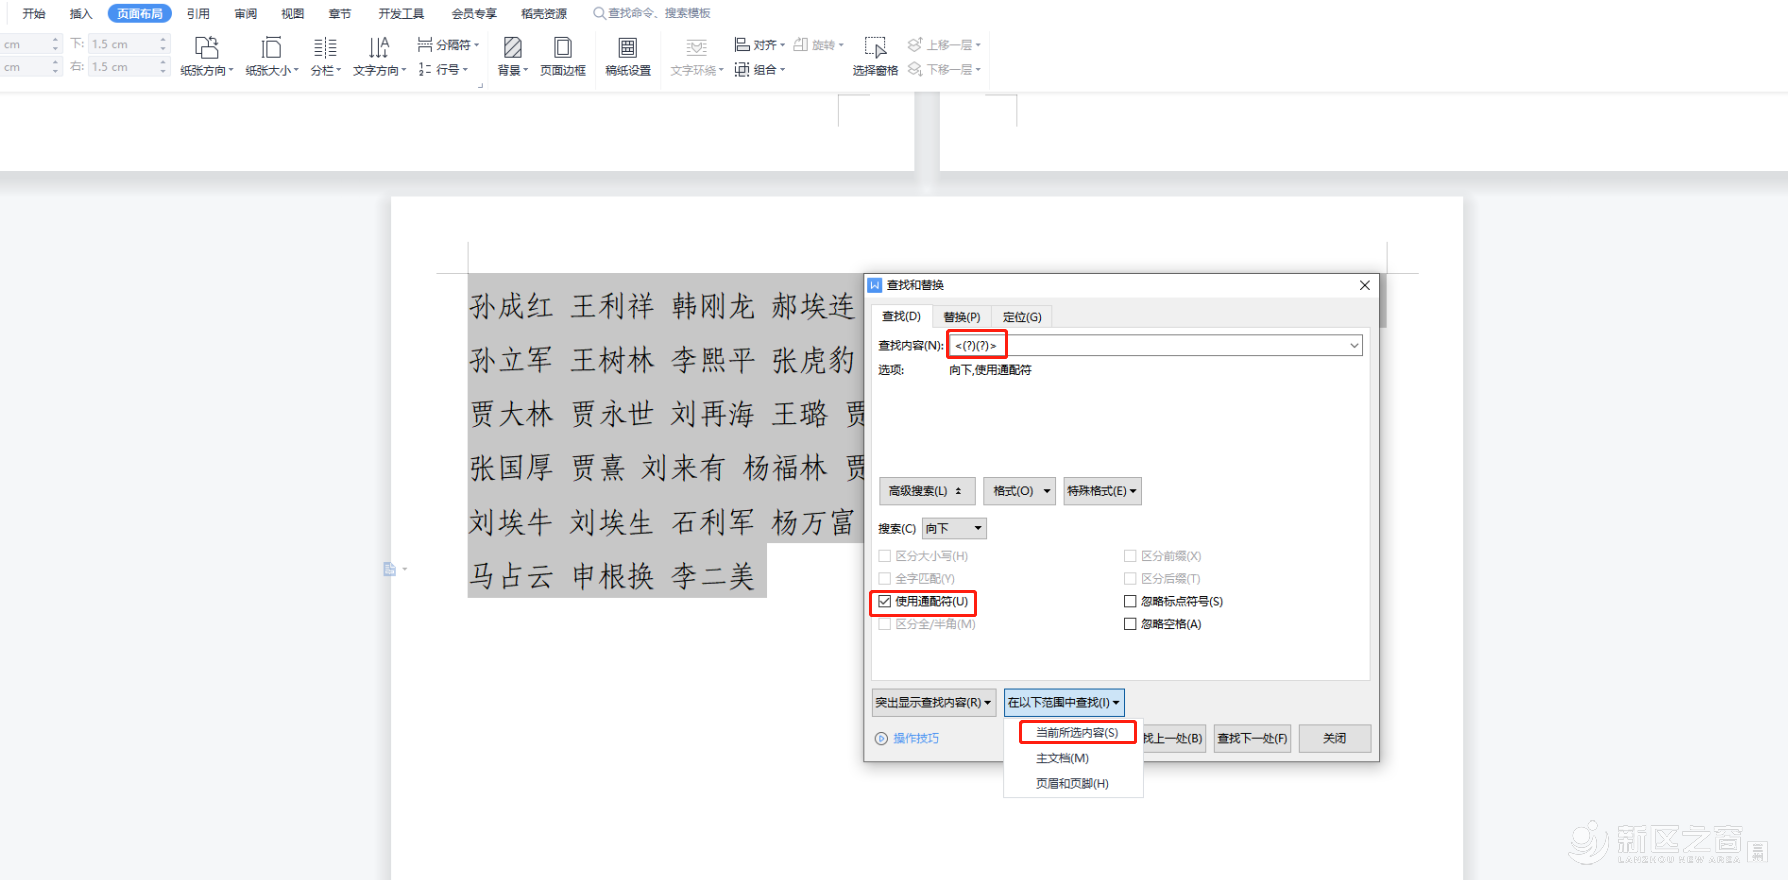Open the 特殊格式(E) dropdown
Viewport: 1788px width, 880px height.
pyautogui.click(x=1102, y=491)
